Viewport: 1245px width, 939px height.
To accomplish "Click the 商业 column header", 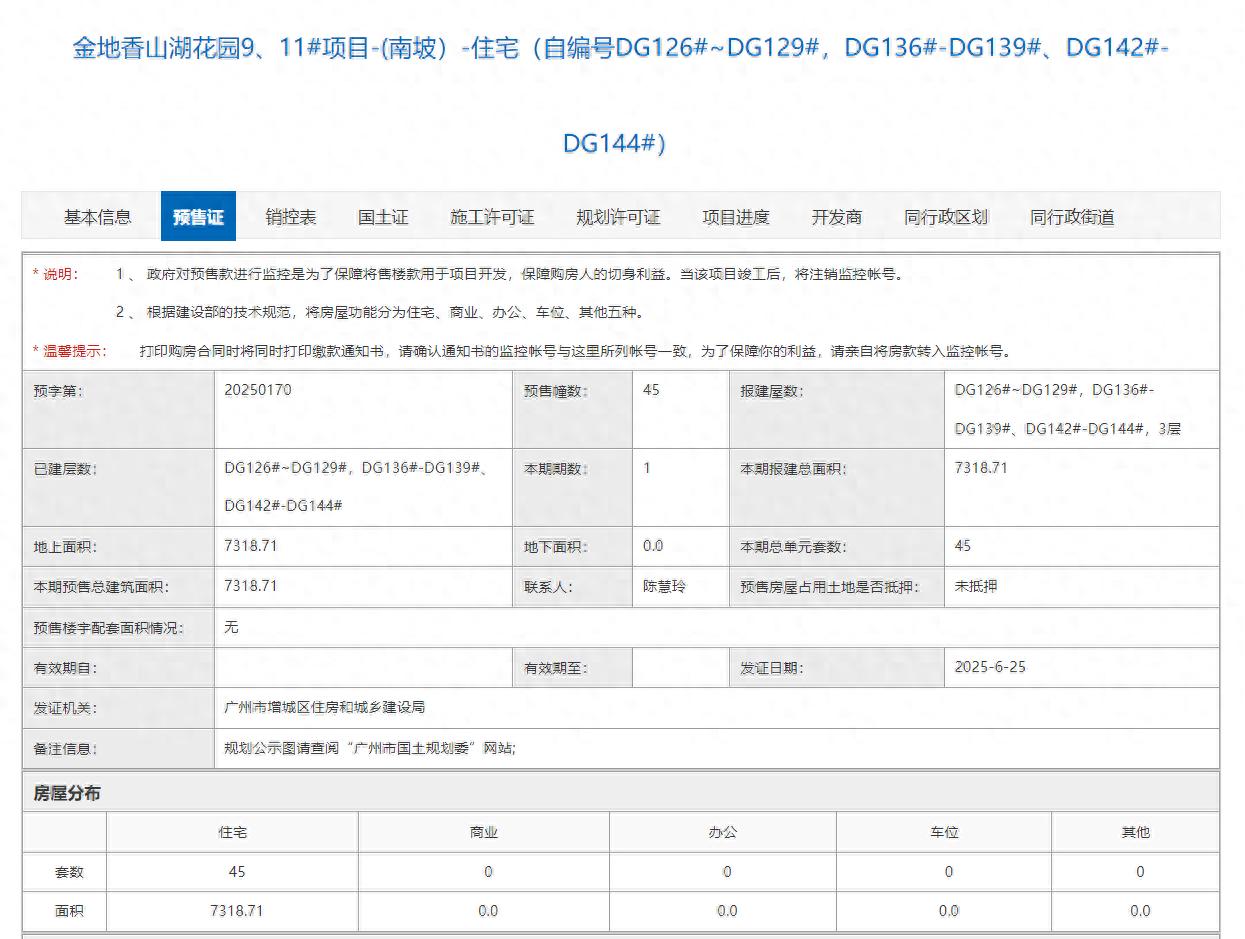I will [x=484, y=832].
